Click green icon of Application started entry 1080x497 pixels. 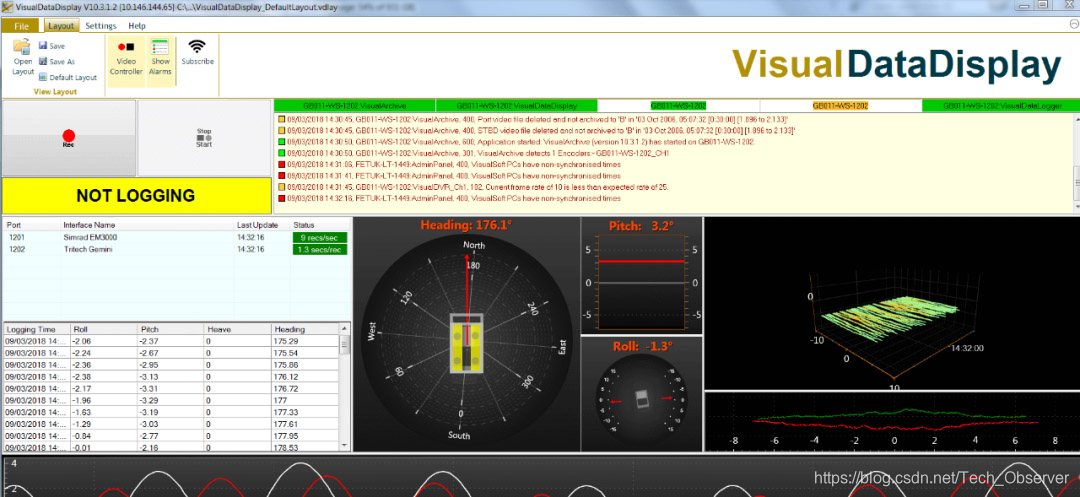pyautogui.click(x=281, y=141)
